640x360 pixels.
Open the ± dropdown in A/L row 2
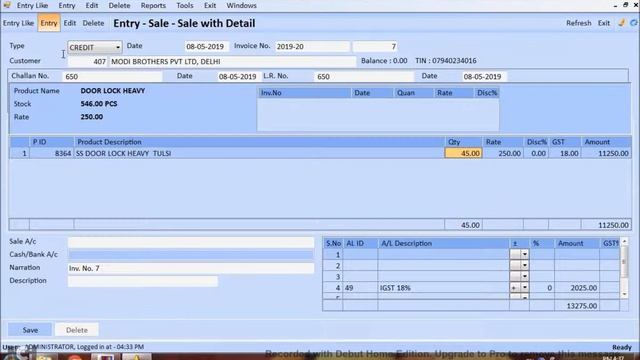pyautogui.click(x=524, y=265)
